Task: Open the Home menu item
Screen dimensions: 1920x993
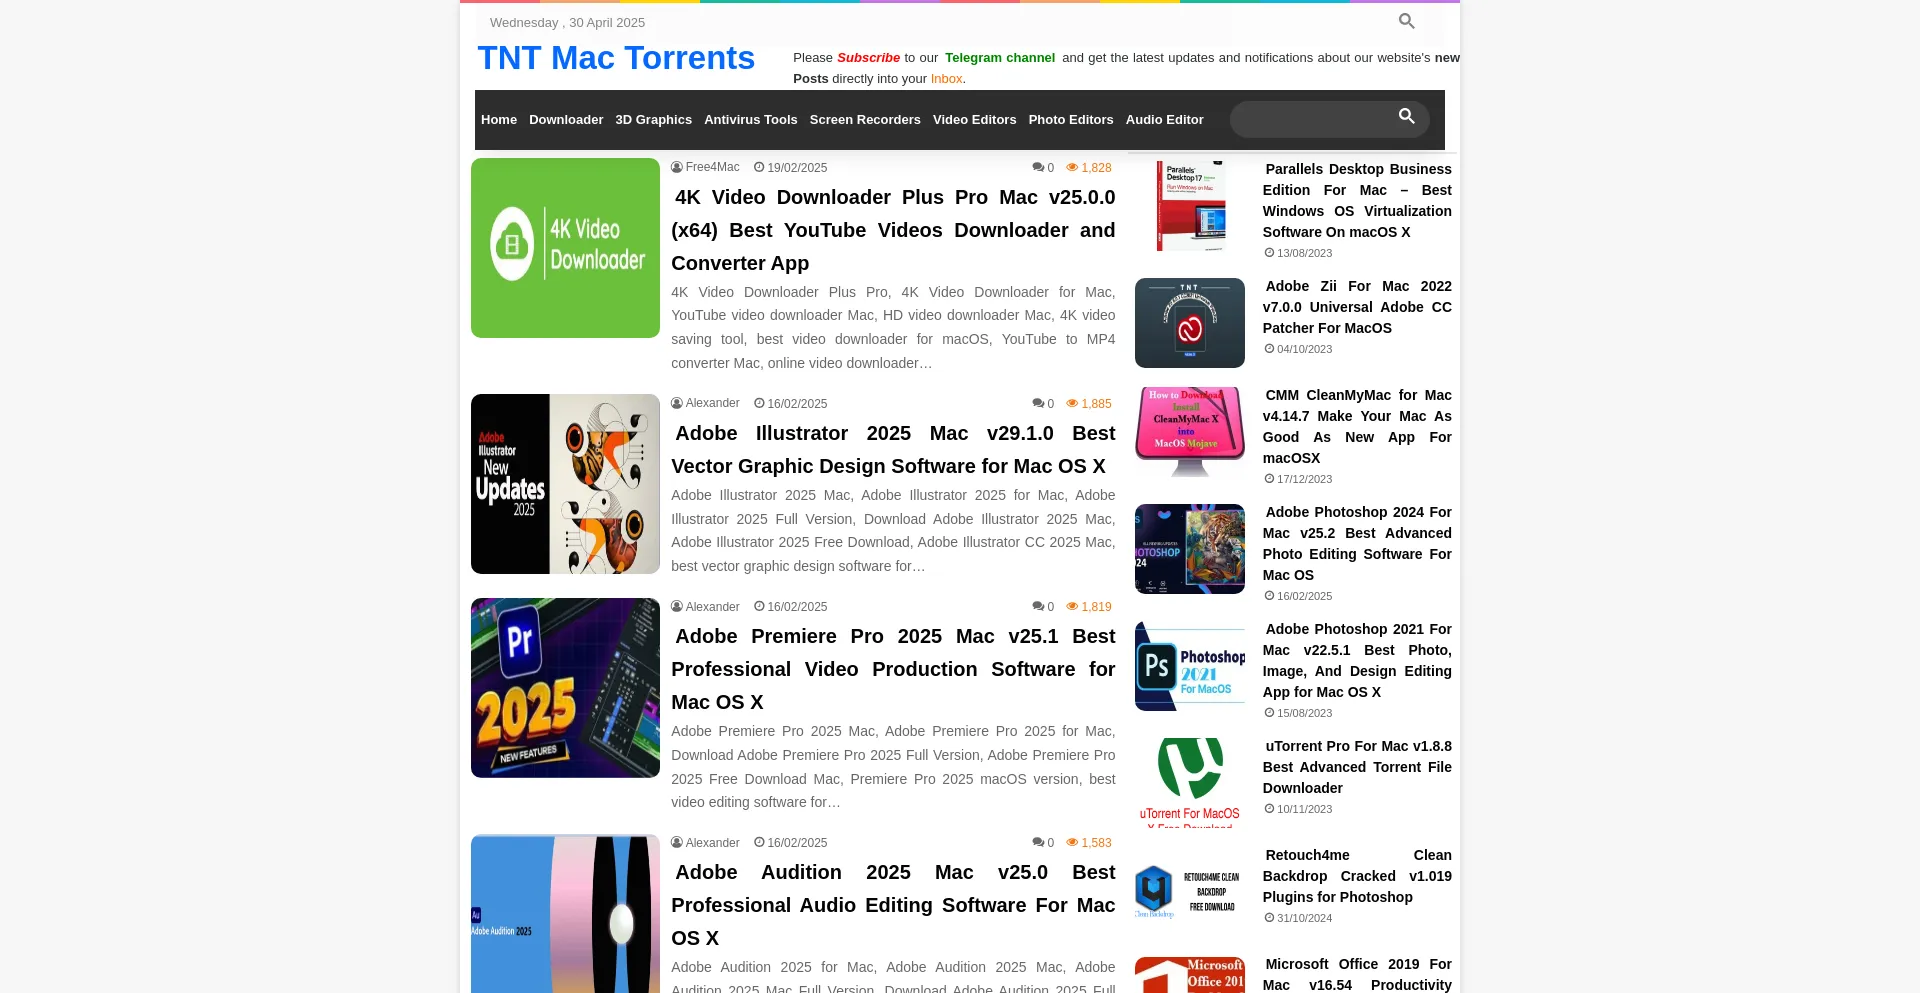Action: pos(499,119)
